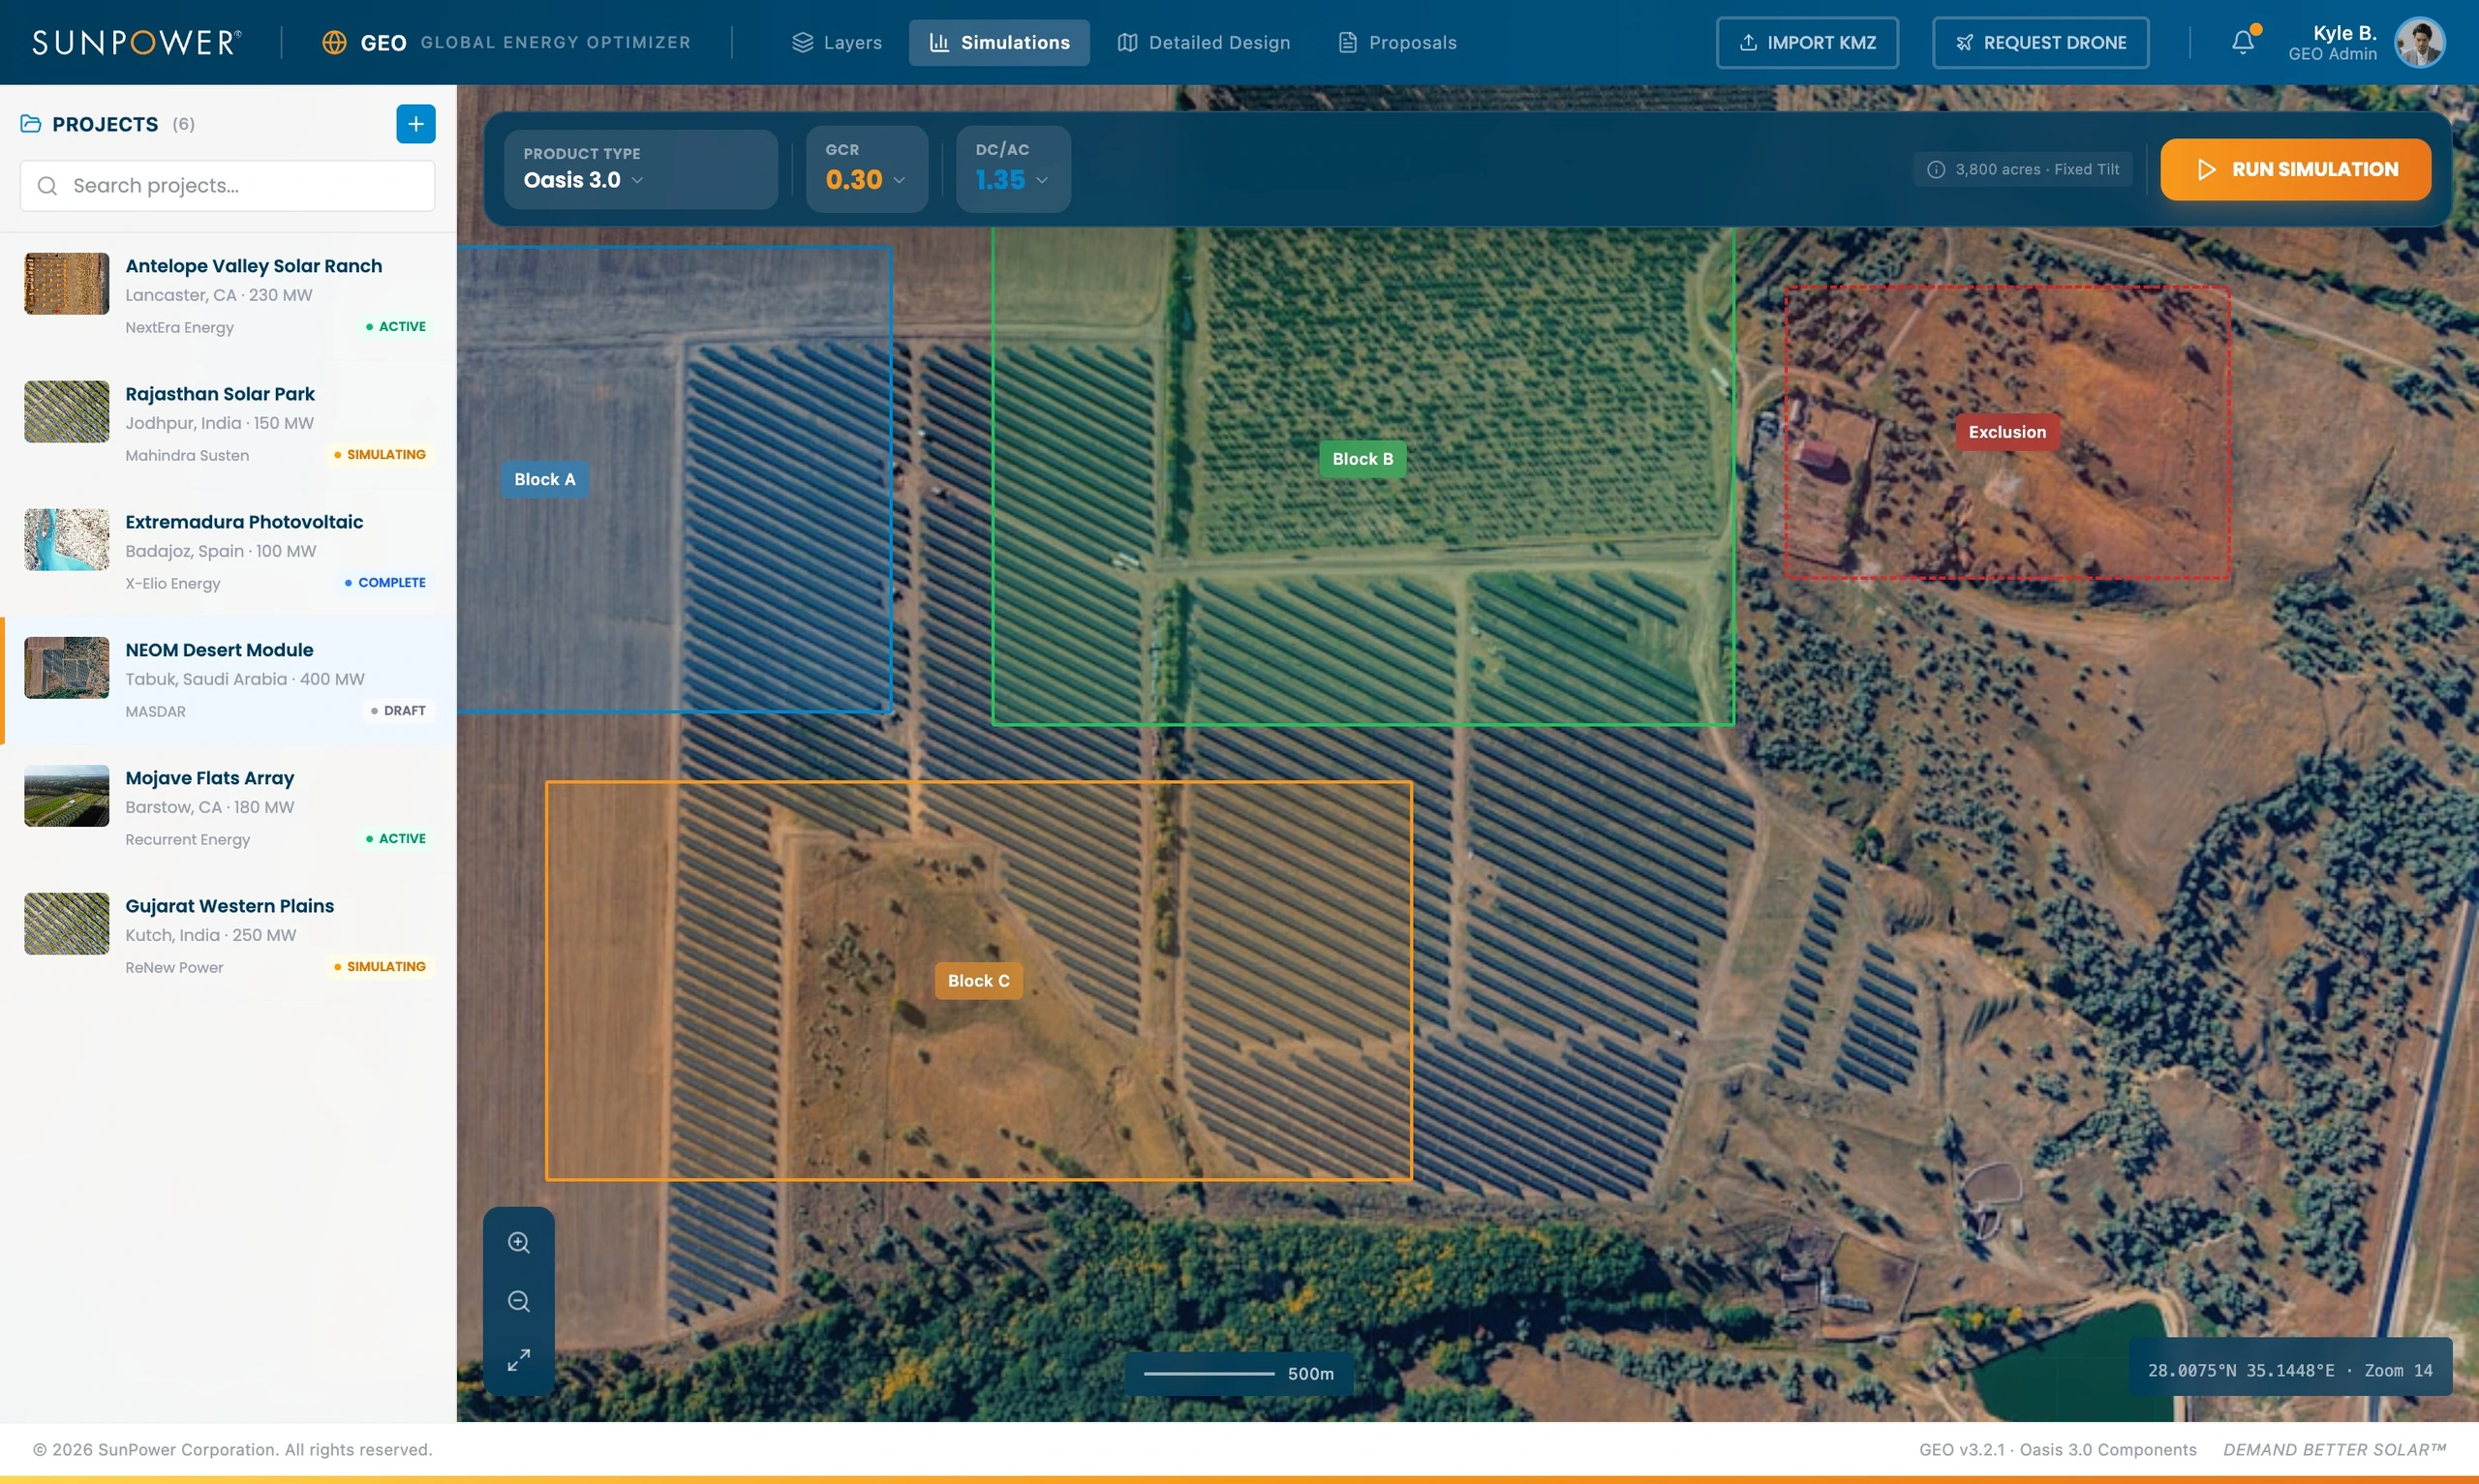Screen dimensions: 2479x1484
Task: Click the MASDAR client name
Action: click(x=155, y=712)
